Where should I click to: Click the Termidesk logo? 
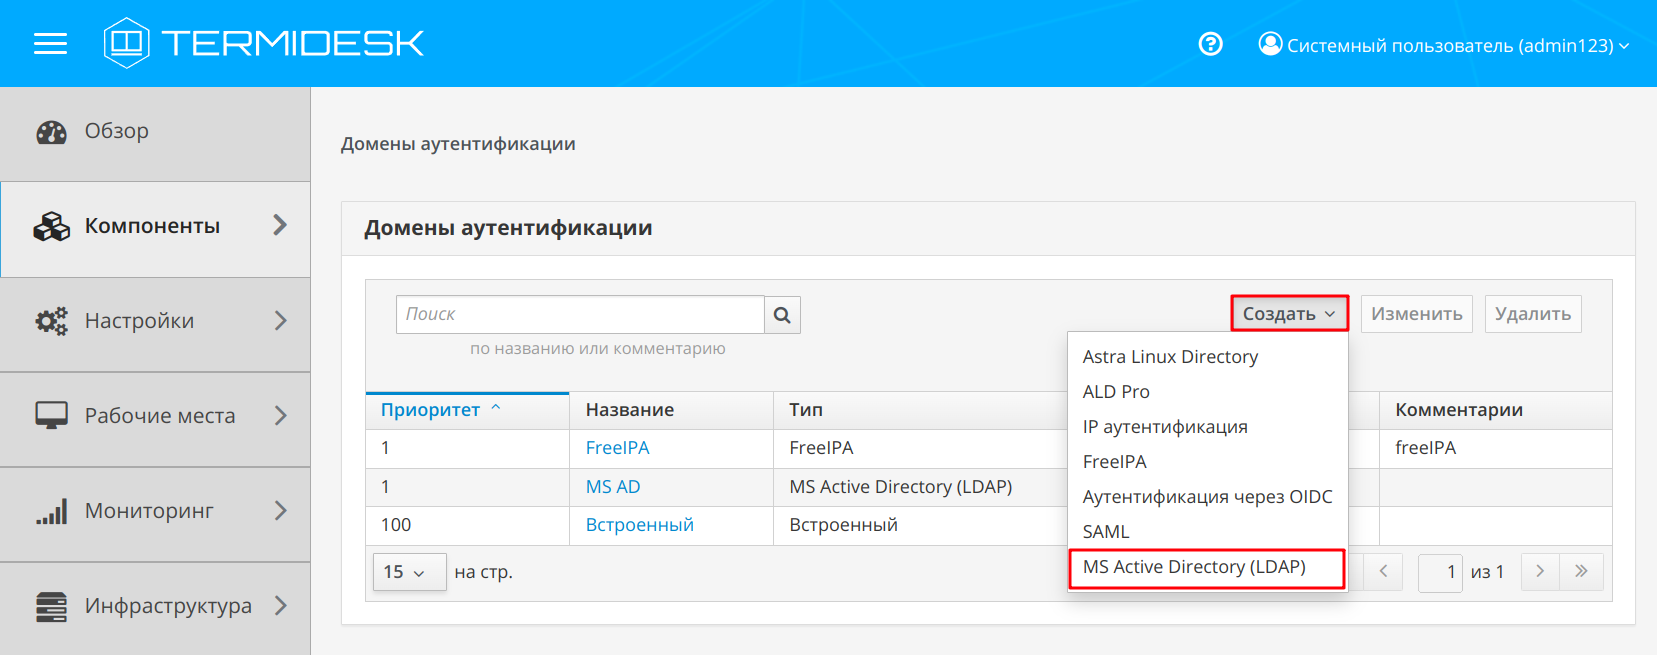pyautogui.click(x=264, y=43)
